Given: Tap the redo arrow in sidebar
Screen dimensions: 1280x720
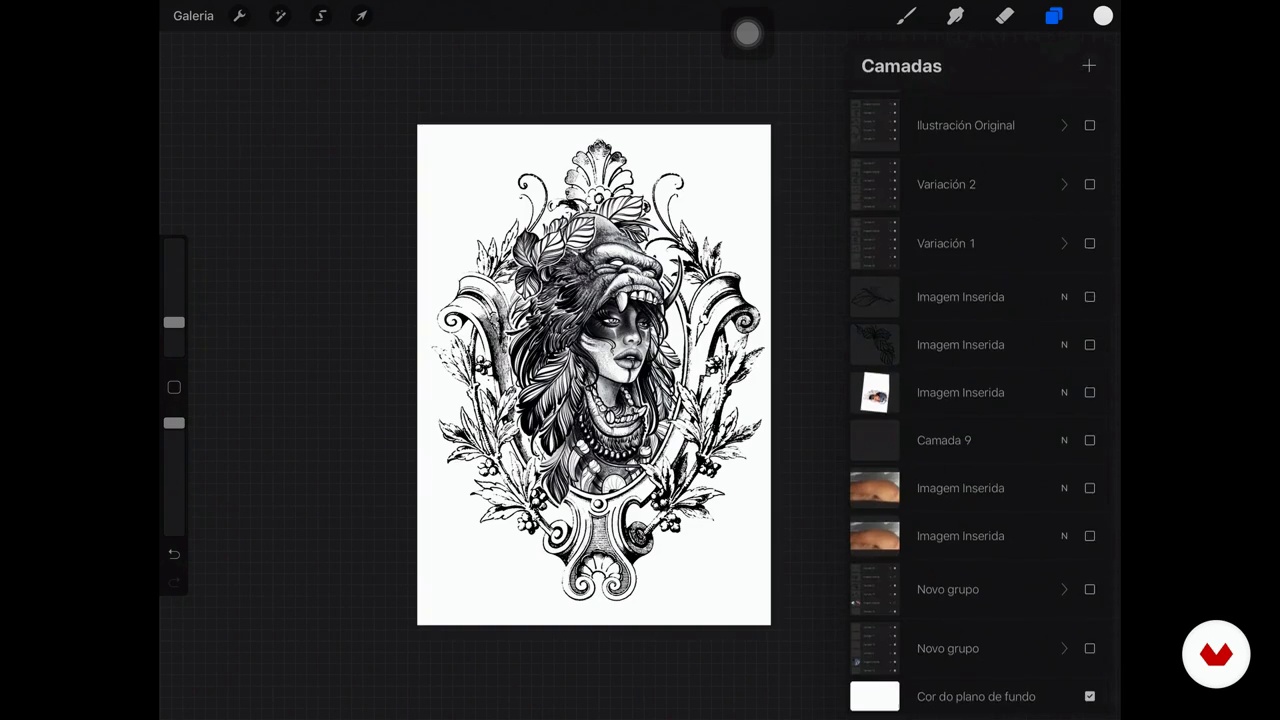Looking at the screenshot, I should point(174,582).
